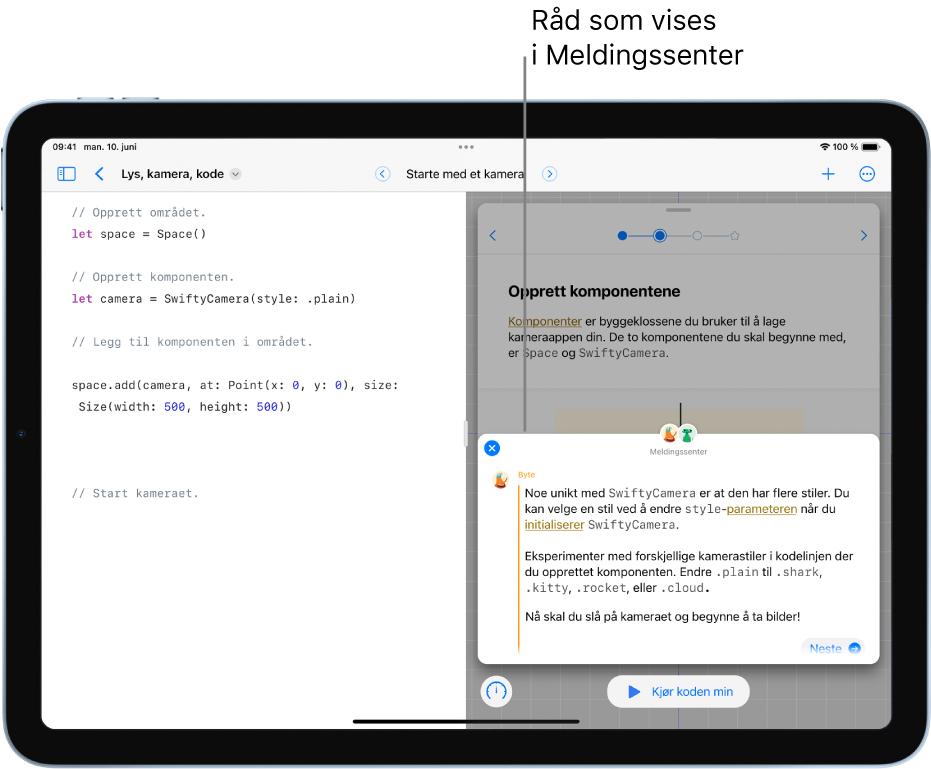Open the more options ellipsis menu
The width and height of the screenshot is (931, 769).
(867, 174)
